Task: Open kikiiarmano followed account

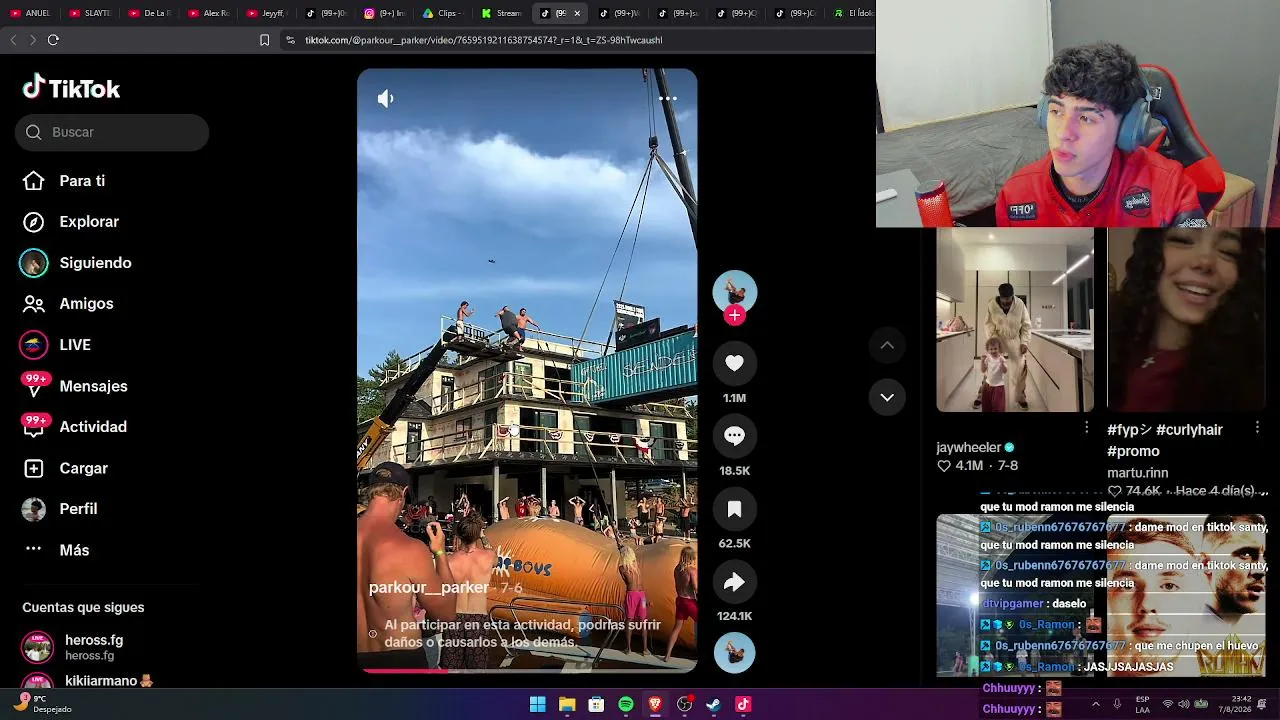Action: [109, 681]
